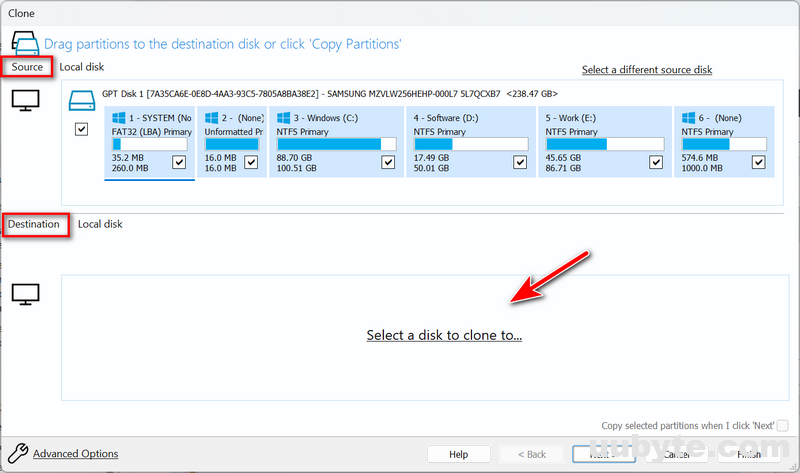Uncheck partition 4 Software (D:) checkbox

(x=520, y=162)
